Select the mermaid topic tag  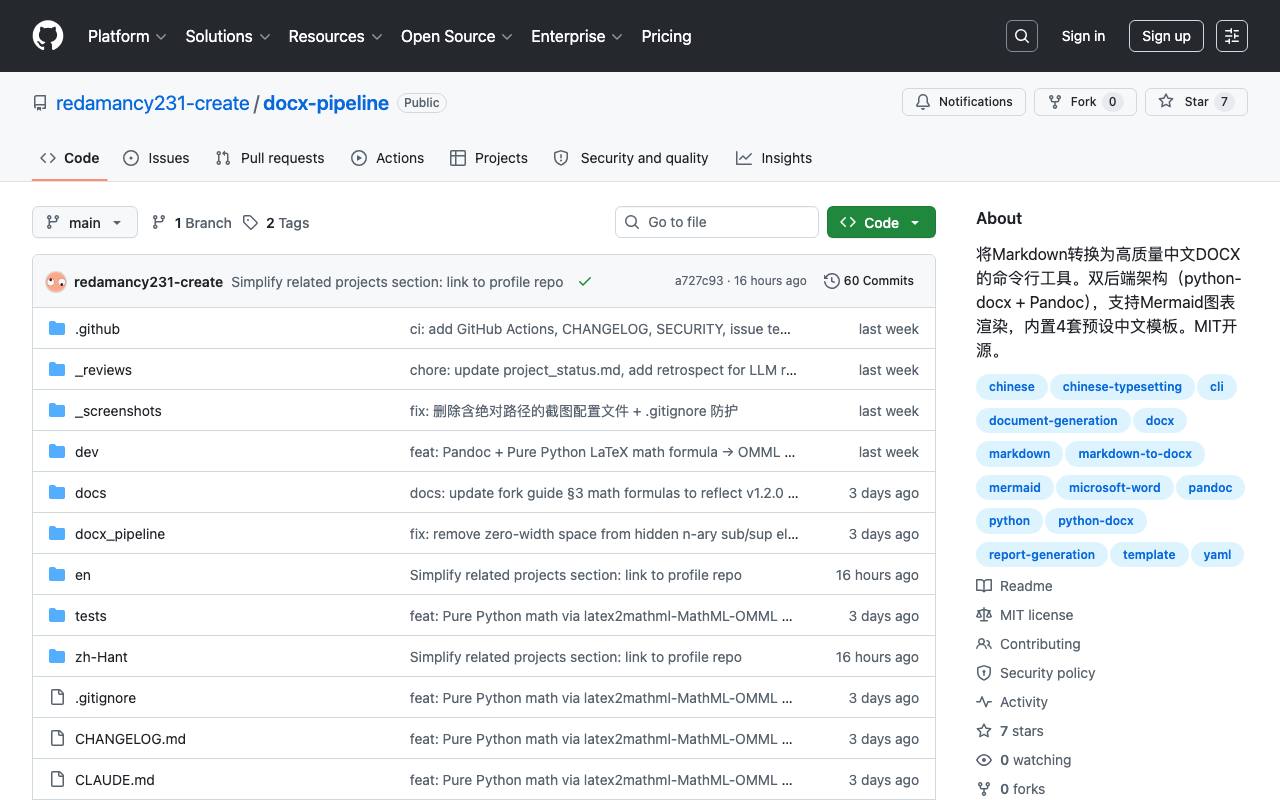point(1015,488)
